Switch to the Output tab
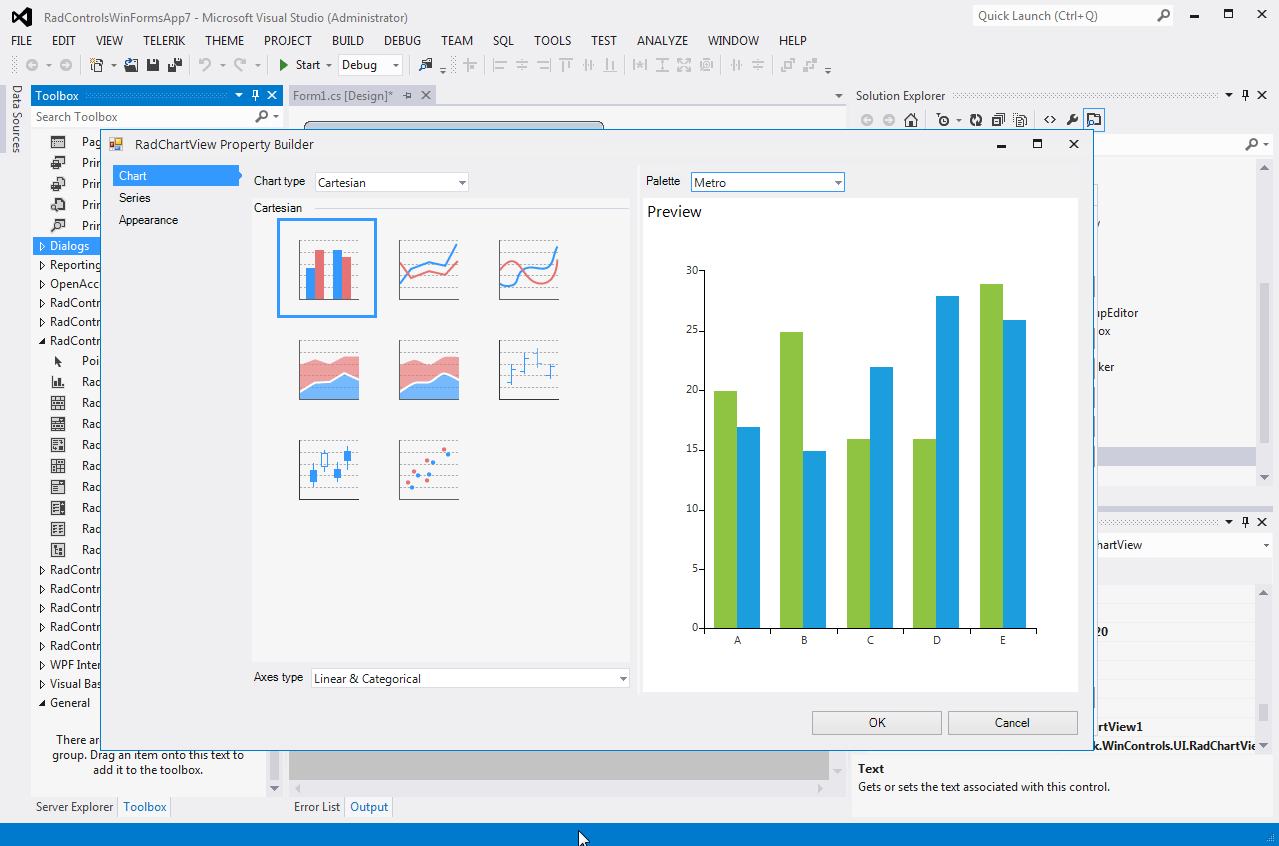 click(x=369, y=807)
